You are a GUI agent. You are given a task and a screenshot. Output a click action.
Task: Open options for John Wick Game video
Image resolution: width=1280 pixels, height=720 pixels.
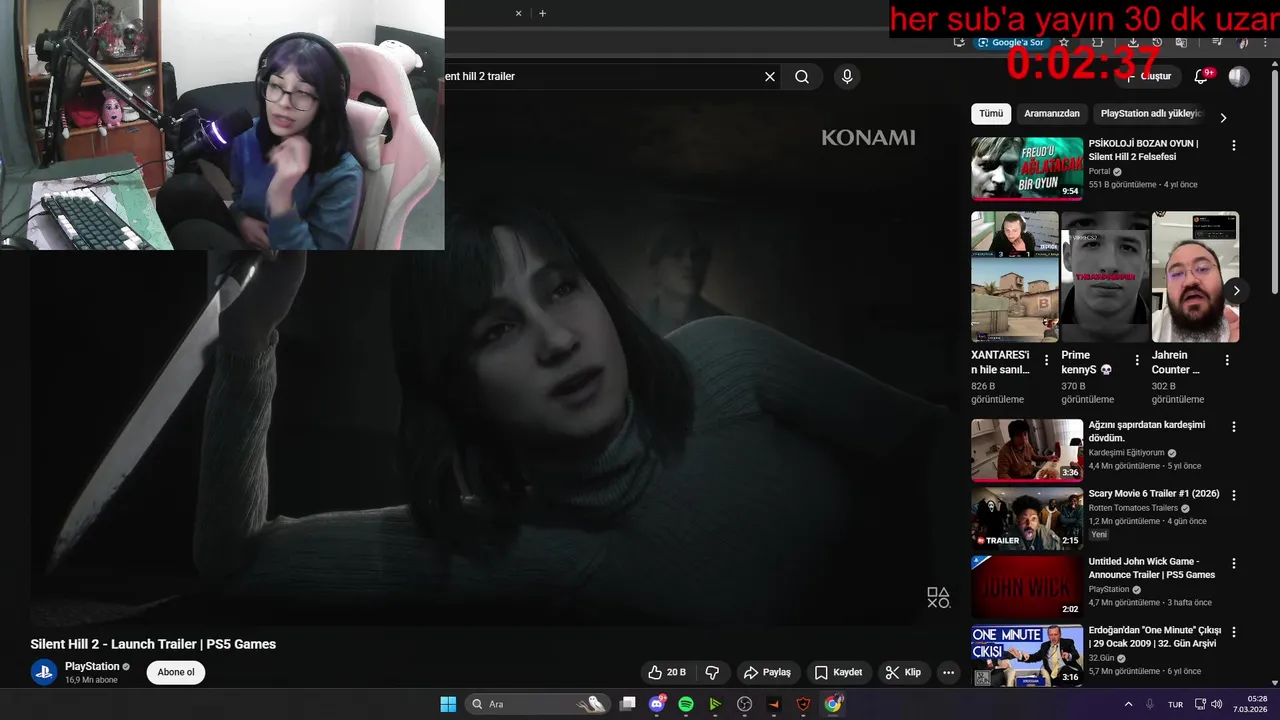(1233, 563)
